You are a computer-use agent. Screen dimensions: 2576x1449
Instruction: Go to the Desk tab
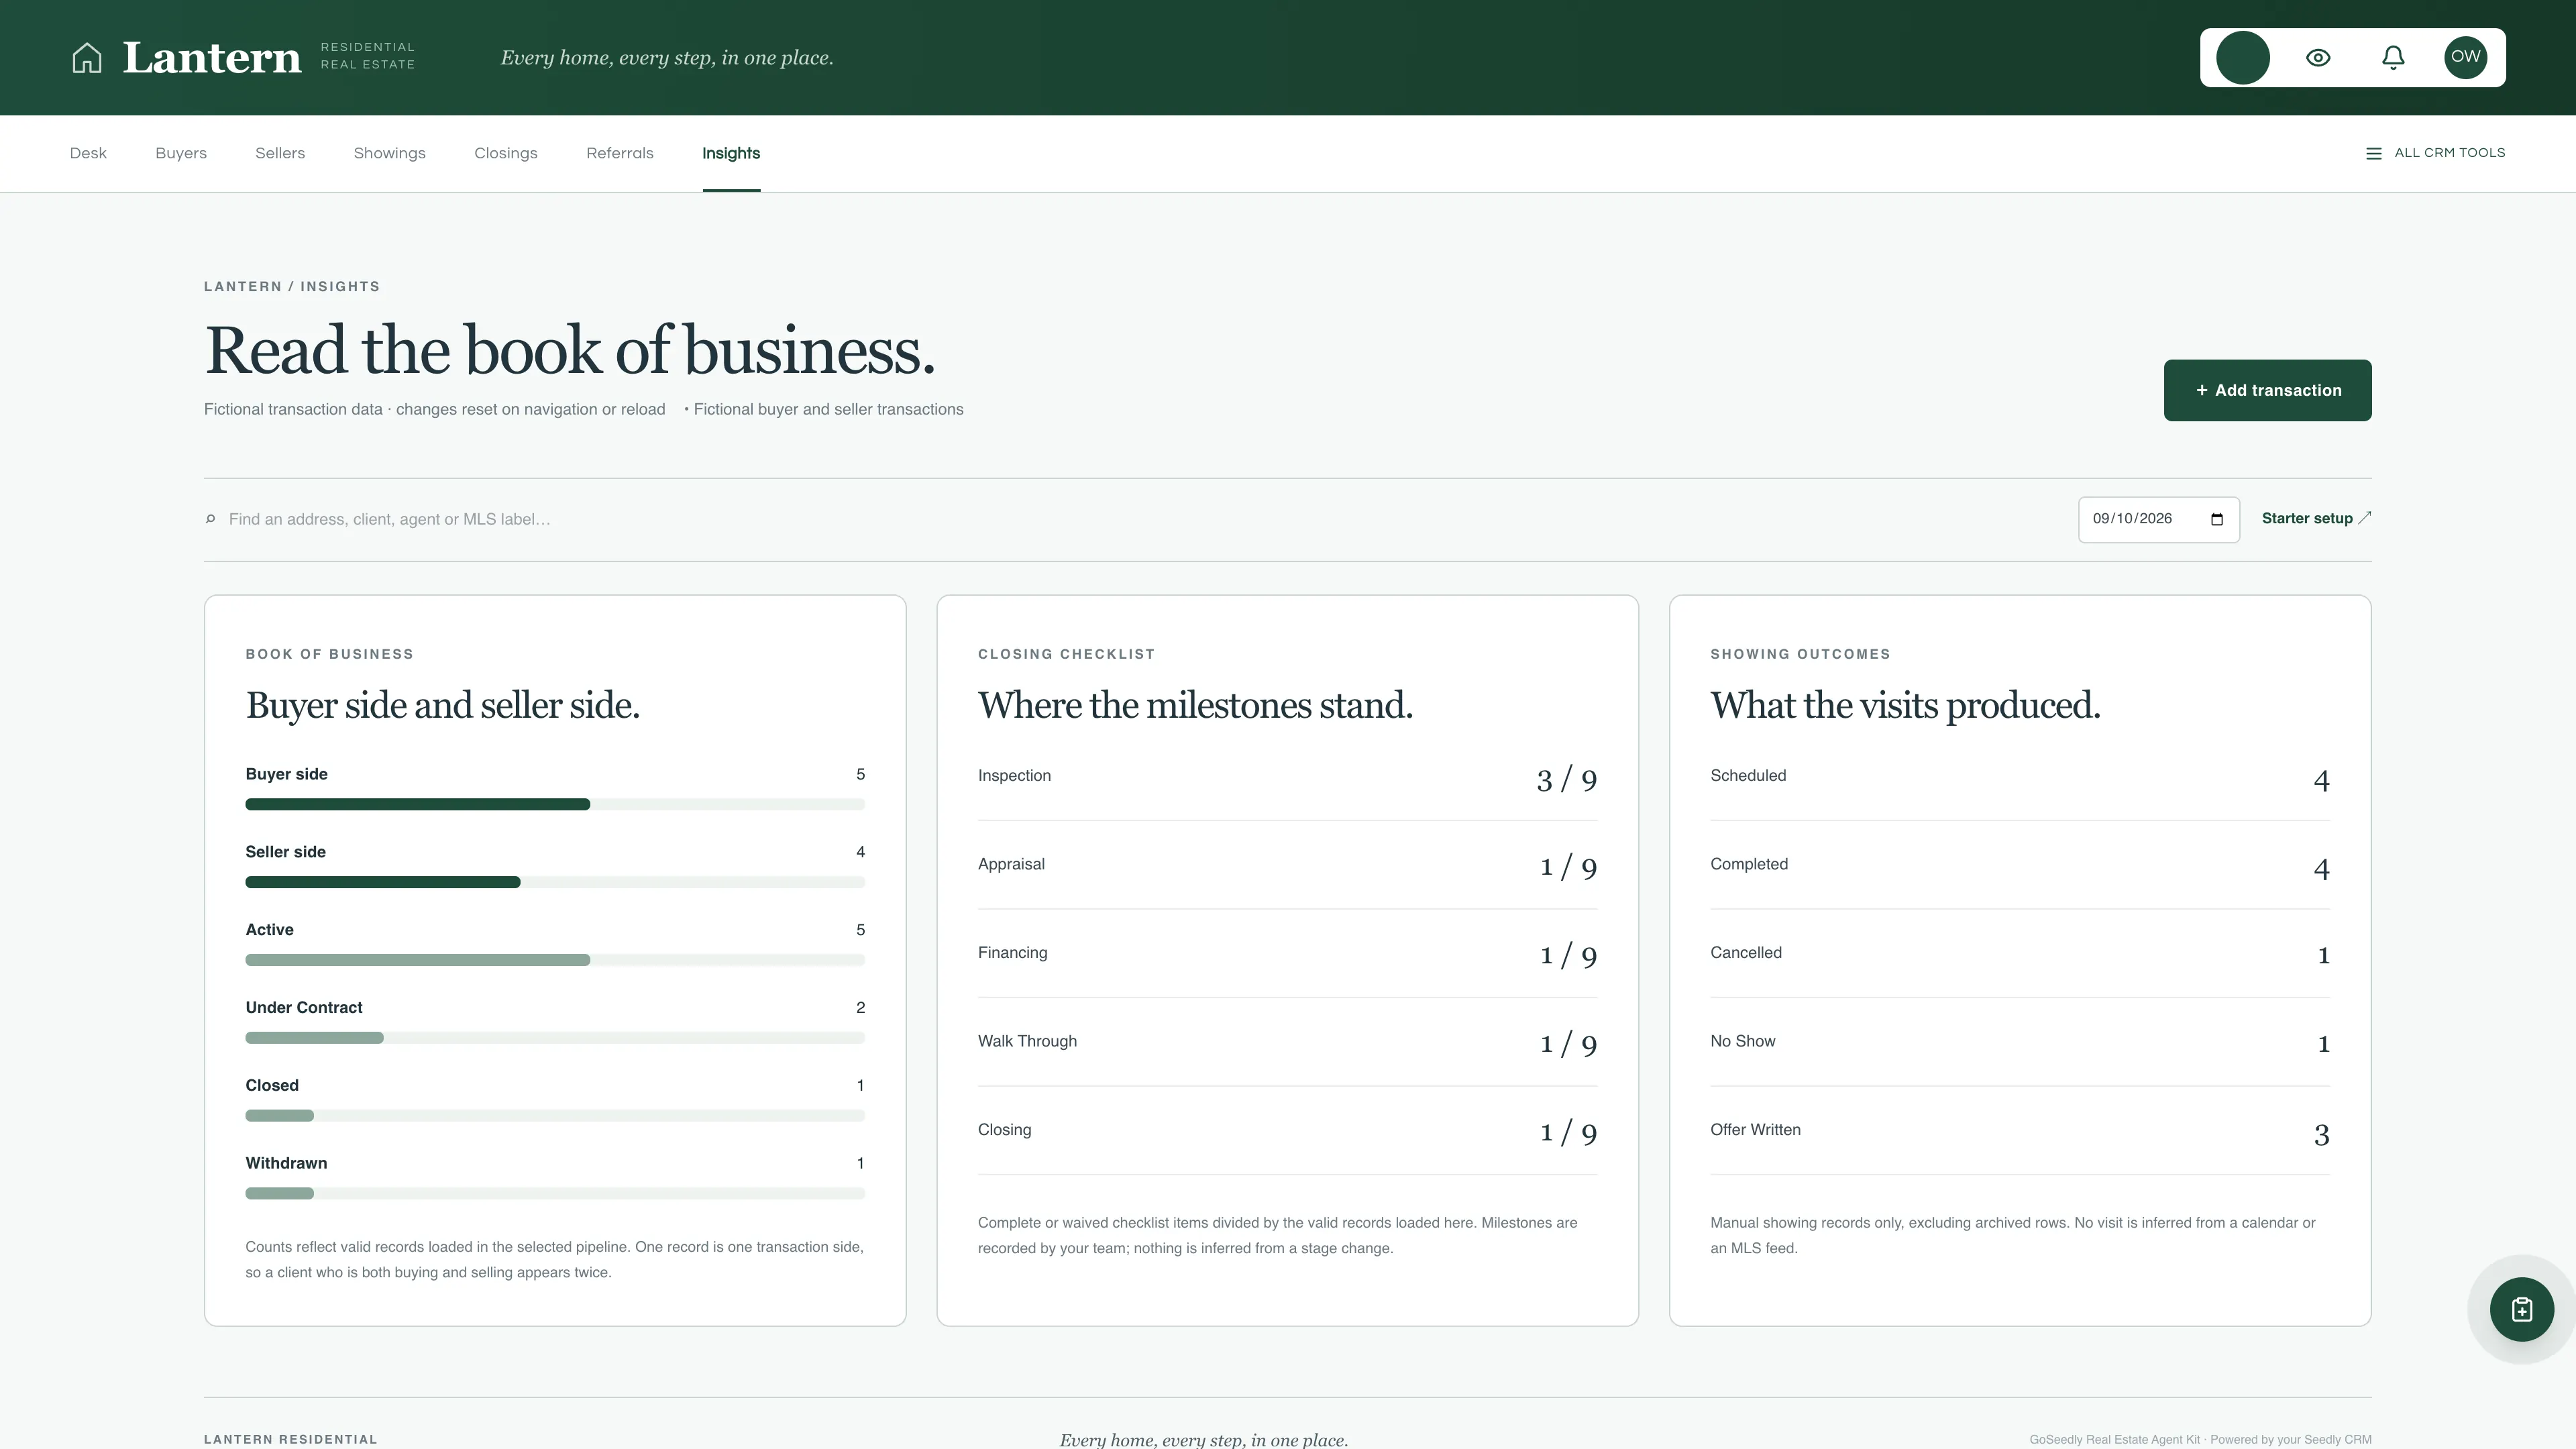[88, 153]
